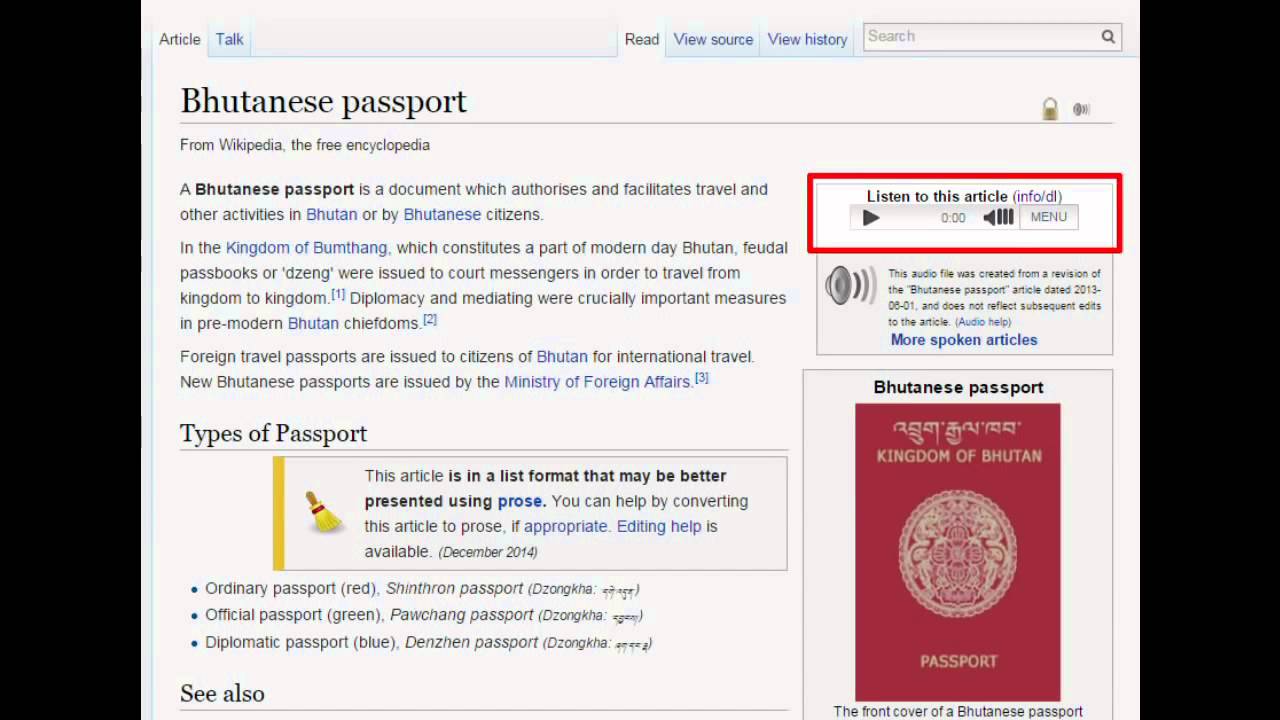Open the View source tab
Image resolution: width=1280 pixels, height=720 pixels.
click(713, 39)
